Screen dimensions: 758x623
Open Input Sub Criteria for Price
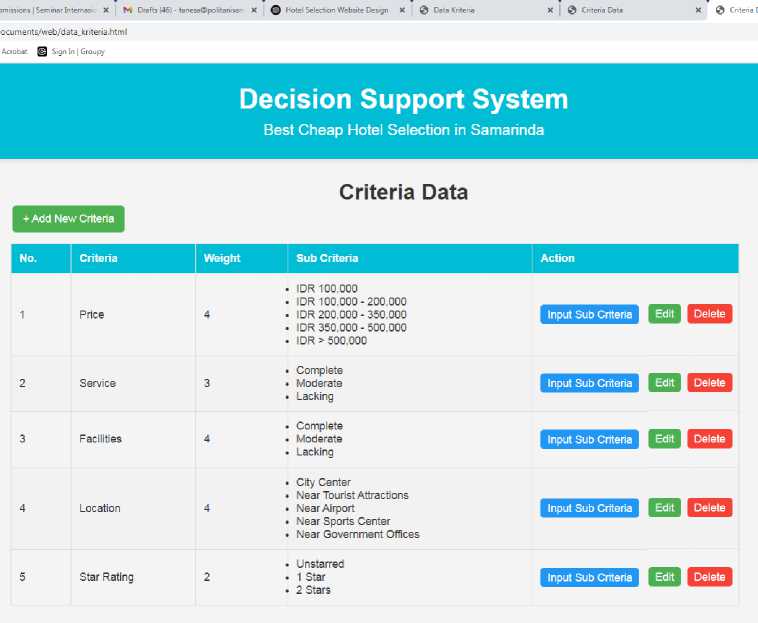(x=589, y=314)
